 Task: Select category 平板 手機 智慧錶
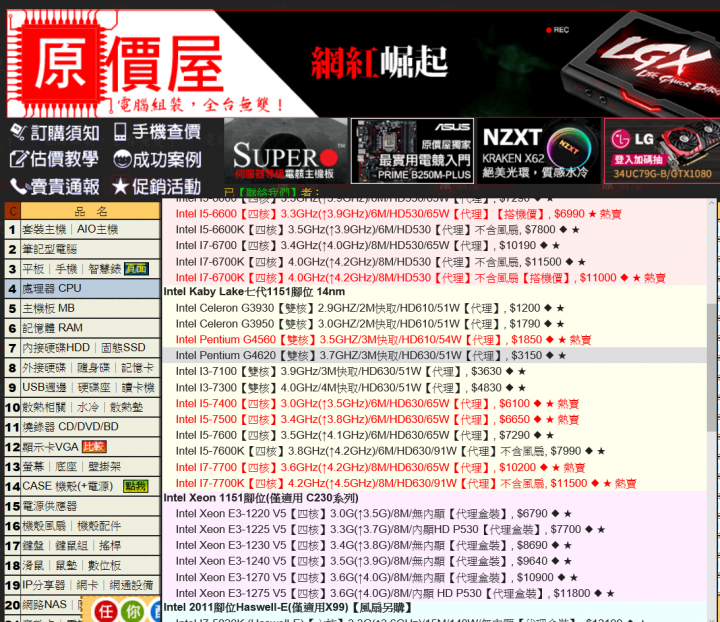(90, 269)
